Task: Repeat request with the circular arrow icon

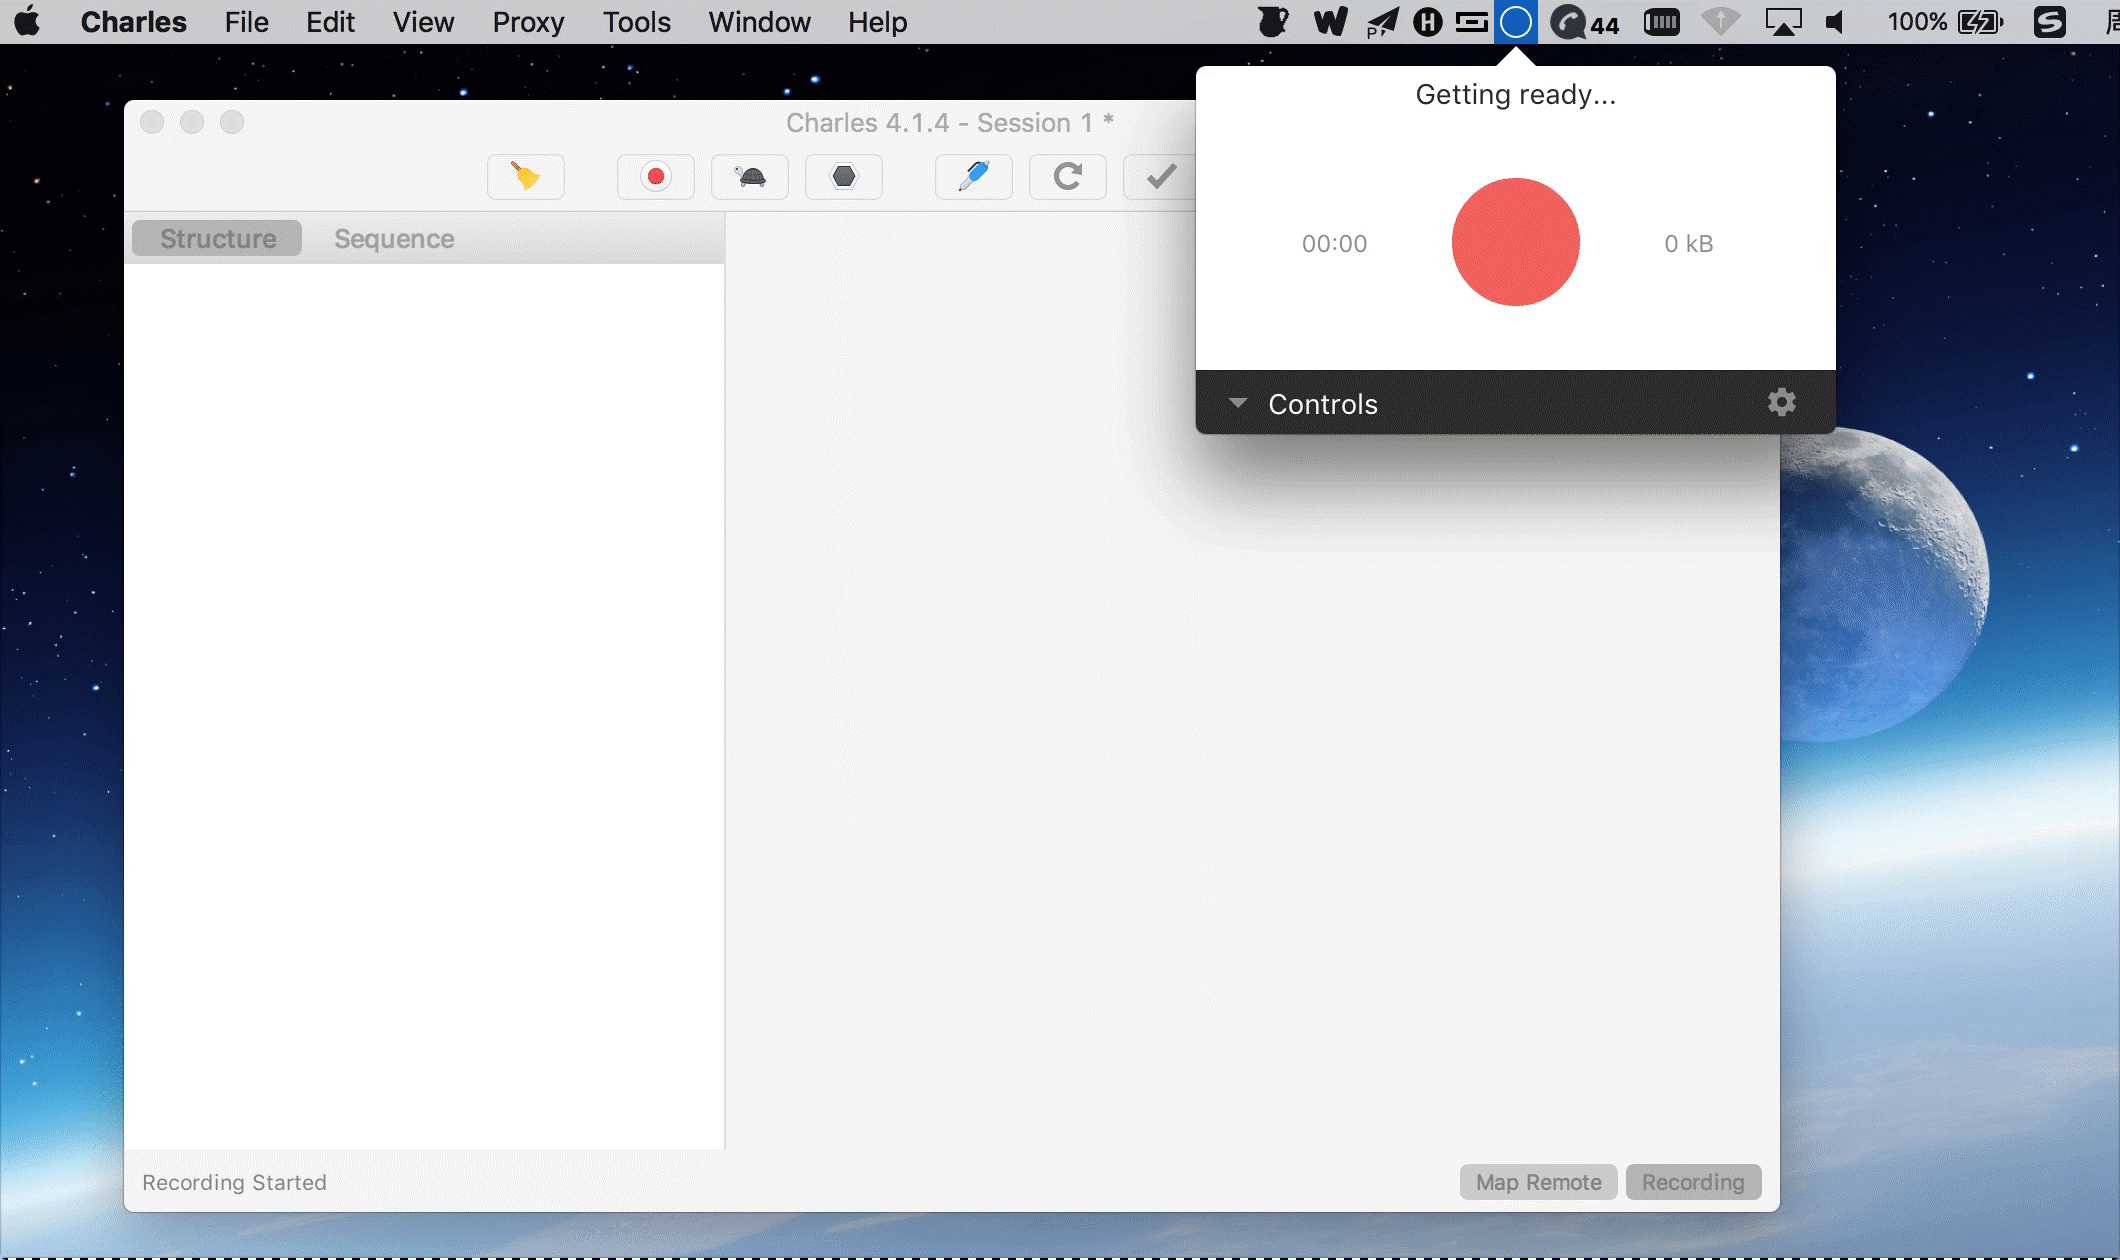Action: pos(1068,177)
